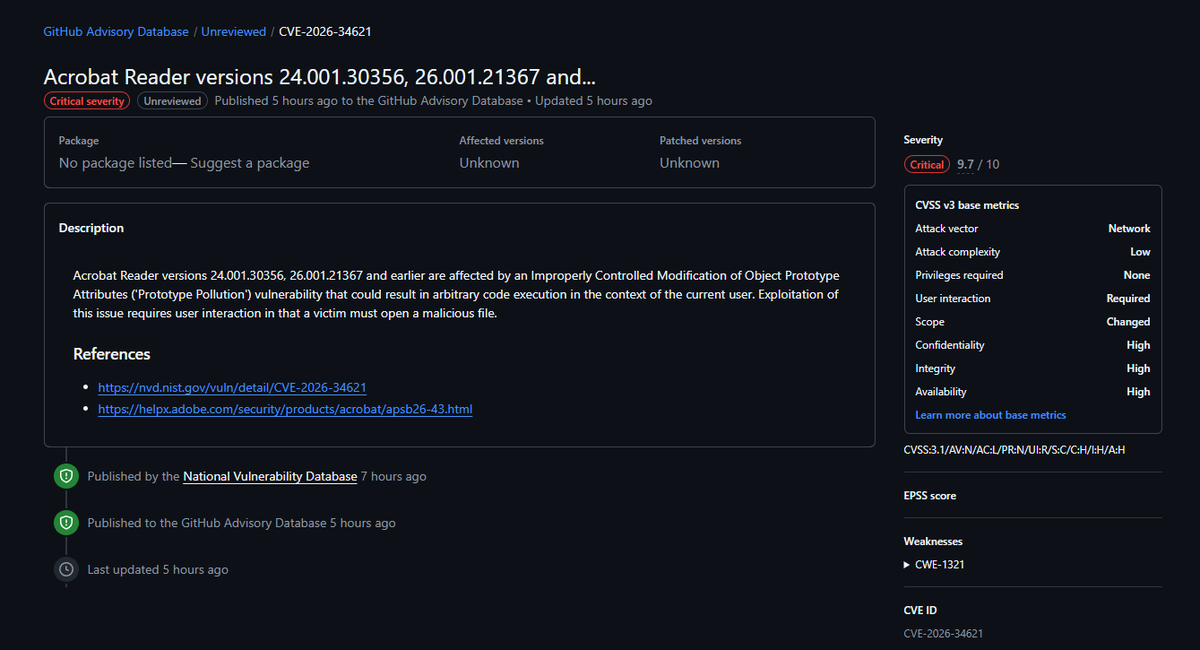Viewport: 1200px width, 650px height.
Task: Click the Critical badge in Severity sidebar
Action: point(927,165)
